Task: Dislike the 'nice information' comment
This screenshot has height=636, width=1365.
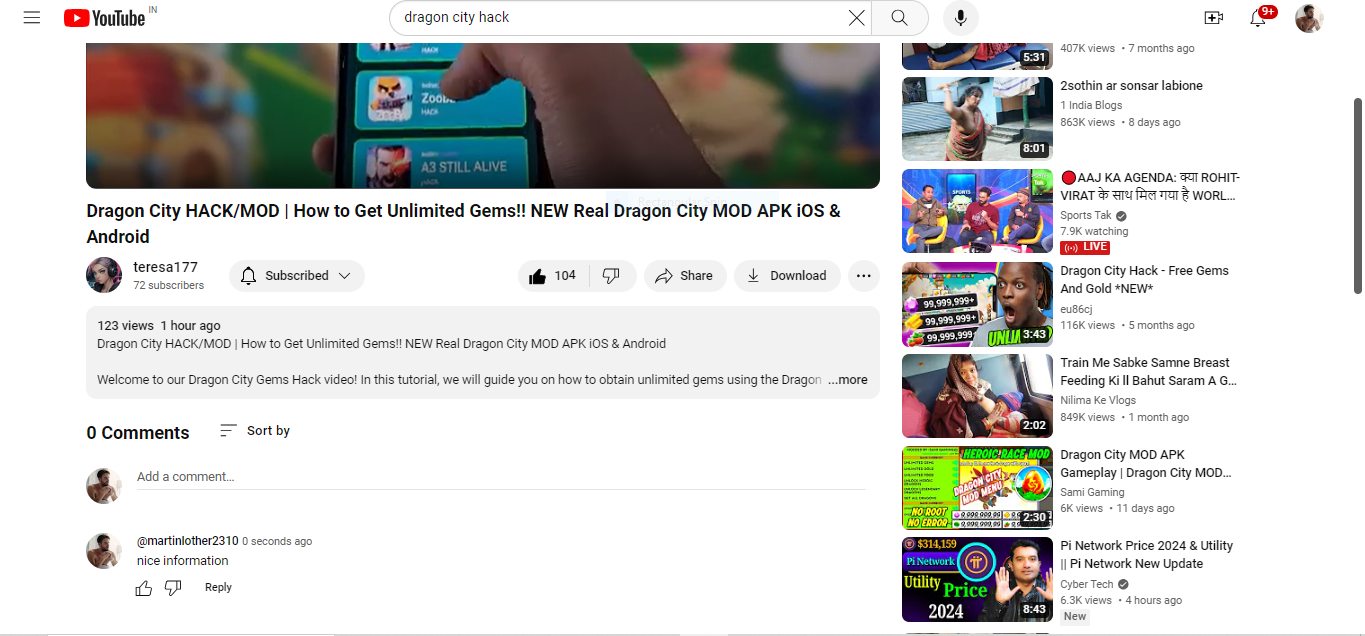Action: coord(173,588)
